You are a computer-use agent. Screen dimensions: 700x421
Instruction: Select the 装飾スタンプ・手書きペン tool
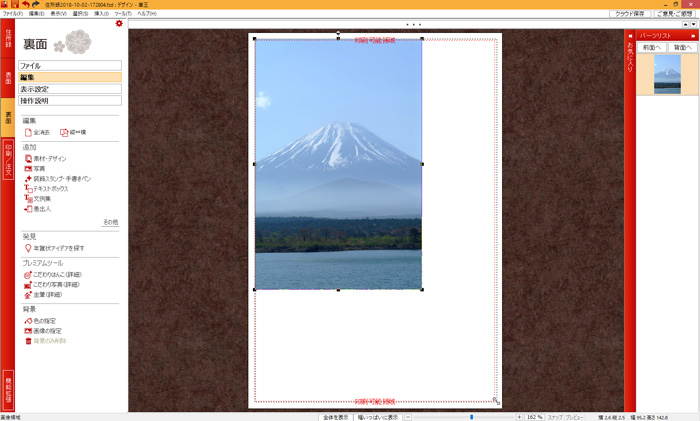[x=28, y=178]
